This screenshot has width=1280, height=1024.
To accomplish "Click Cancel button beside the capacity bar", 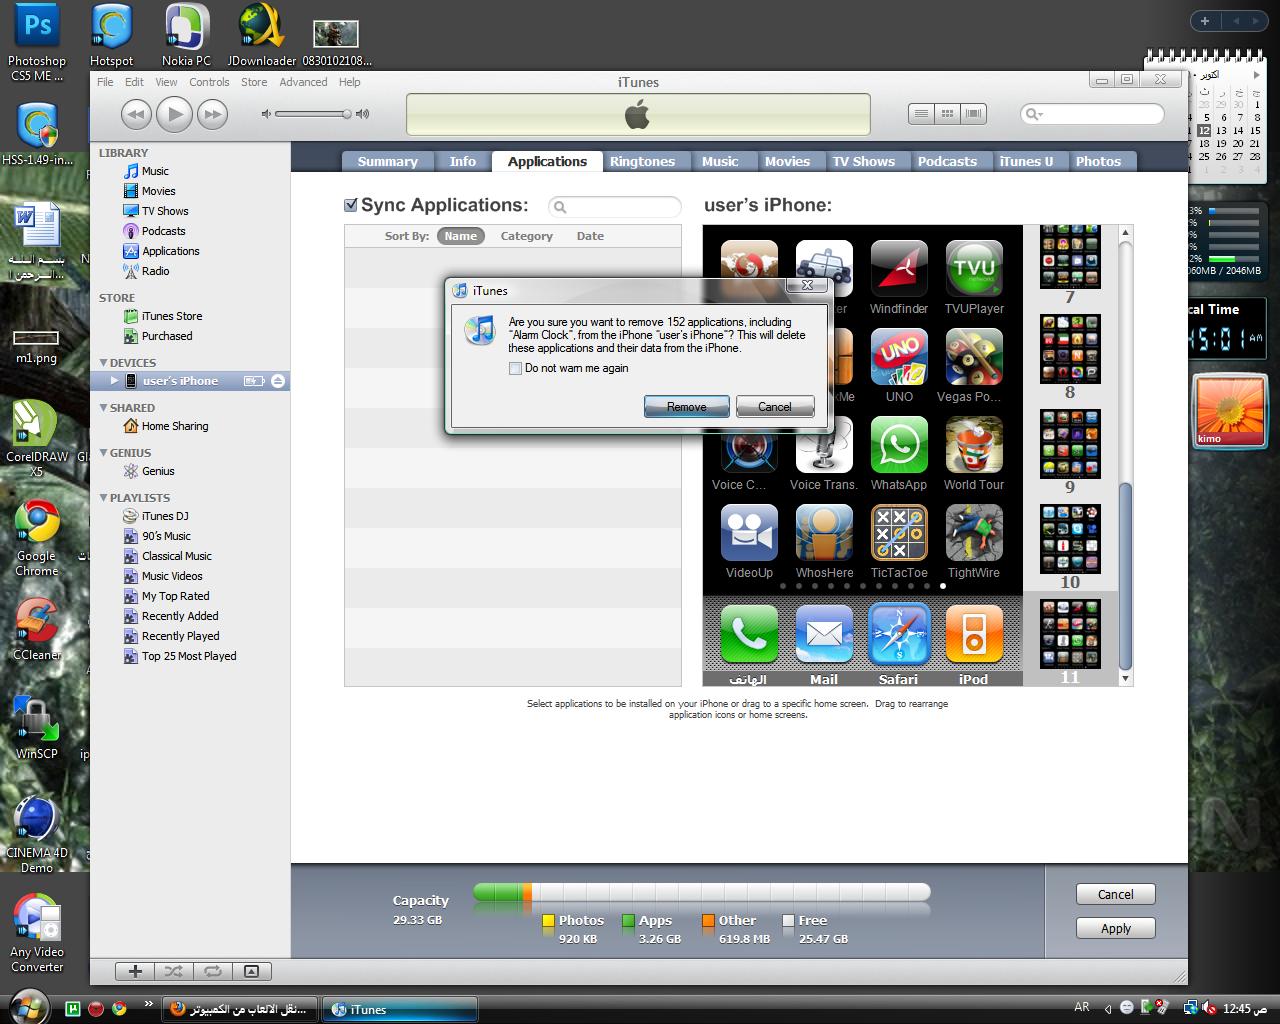I will pyautogui.click(x=1116, y=894).
